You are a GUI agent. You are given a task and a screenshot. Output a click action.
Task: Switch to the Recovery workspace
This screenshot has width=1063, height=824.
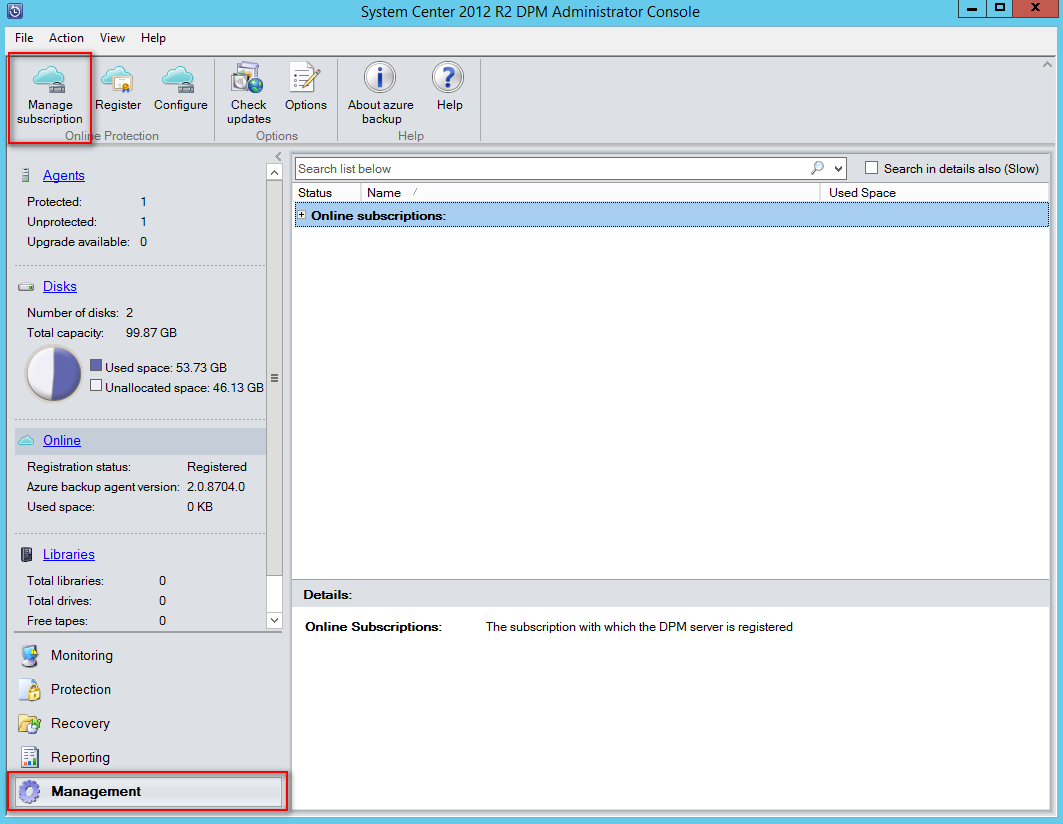point(148,724)
